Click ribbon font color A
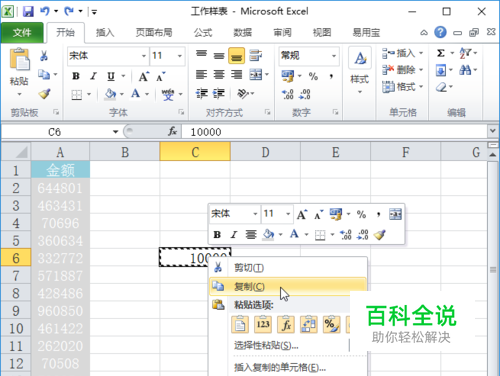The image size is (500, 376). tap(135, 94)
